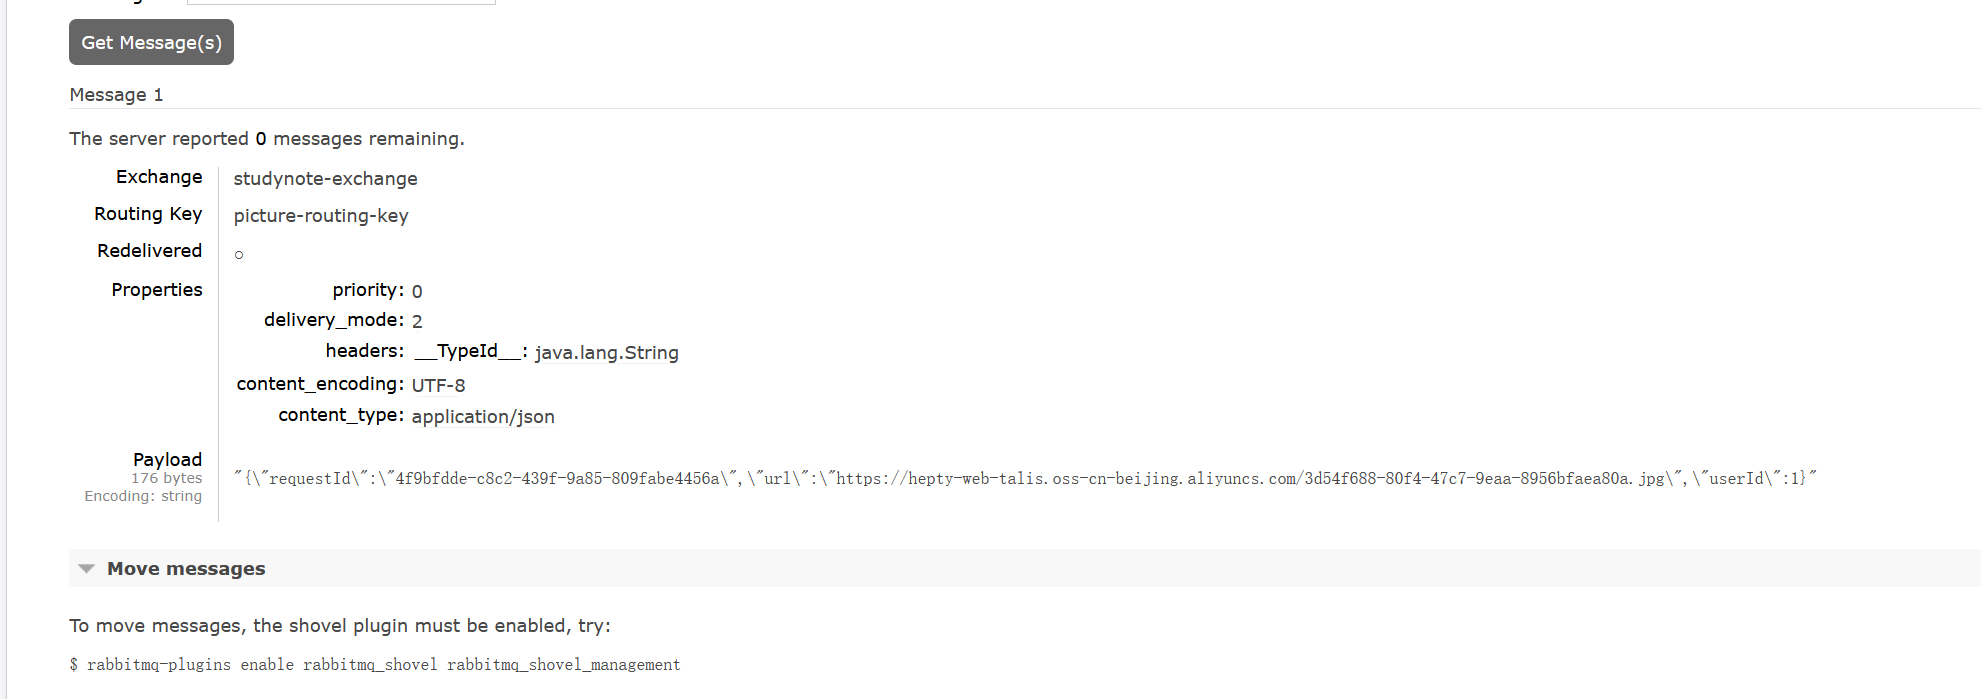The width and height of the screenshot is (1981, 699).
Task: Select the studynote-exchange exchange name
Action: click(x=325, y=179)
